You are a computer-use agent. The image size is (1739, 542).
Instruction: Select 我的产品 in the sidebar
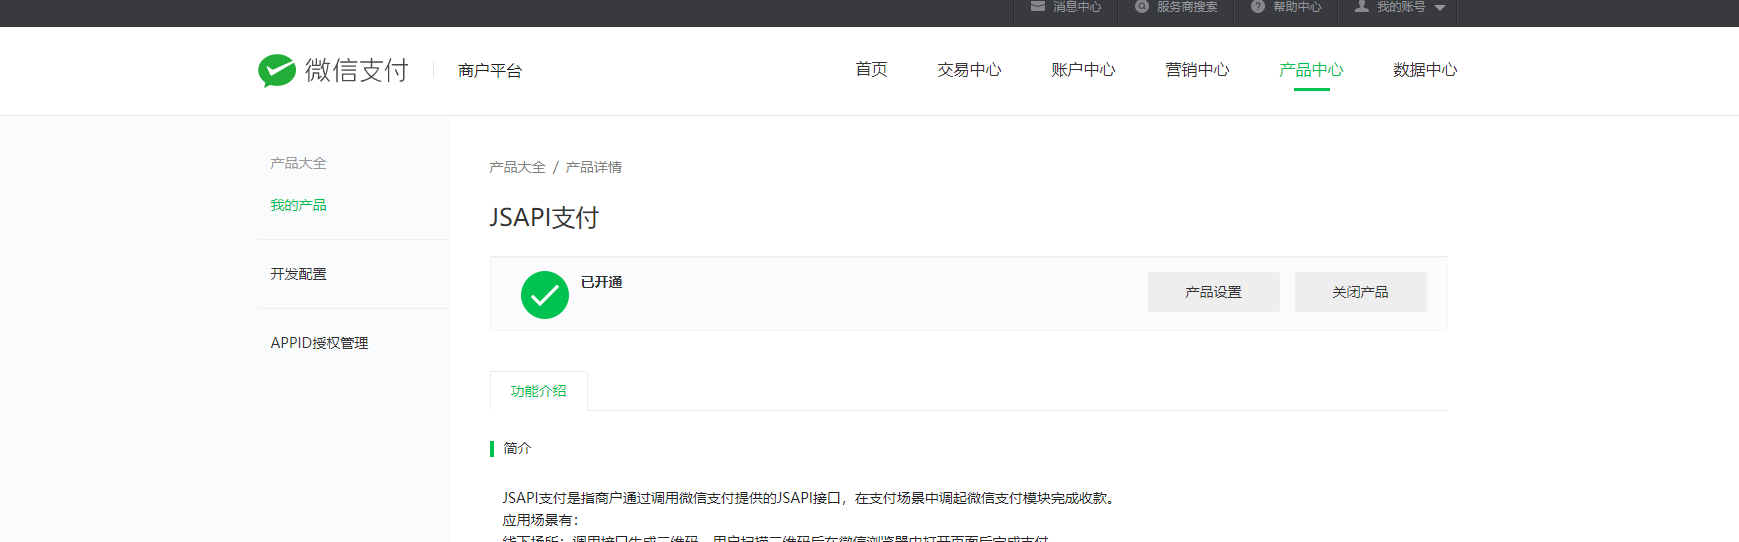coord(298,205)
